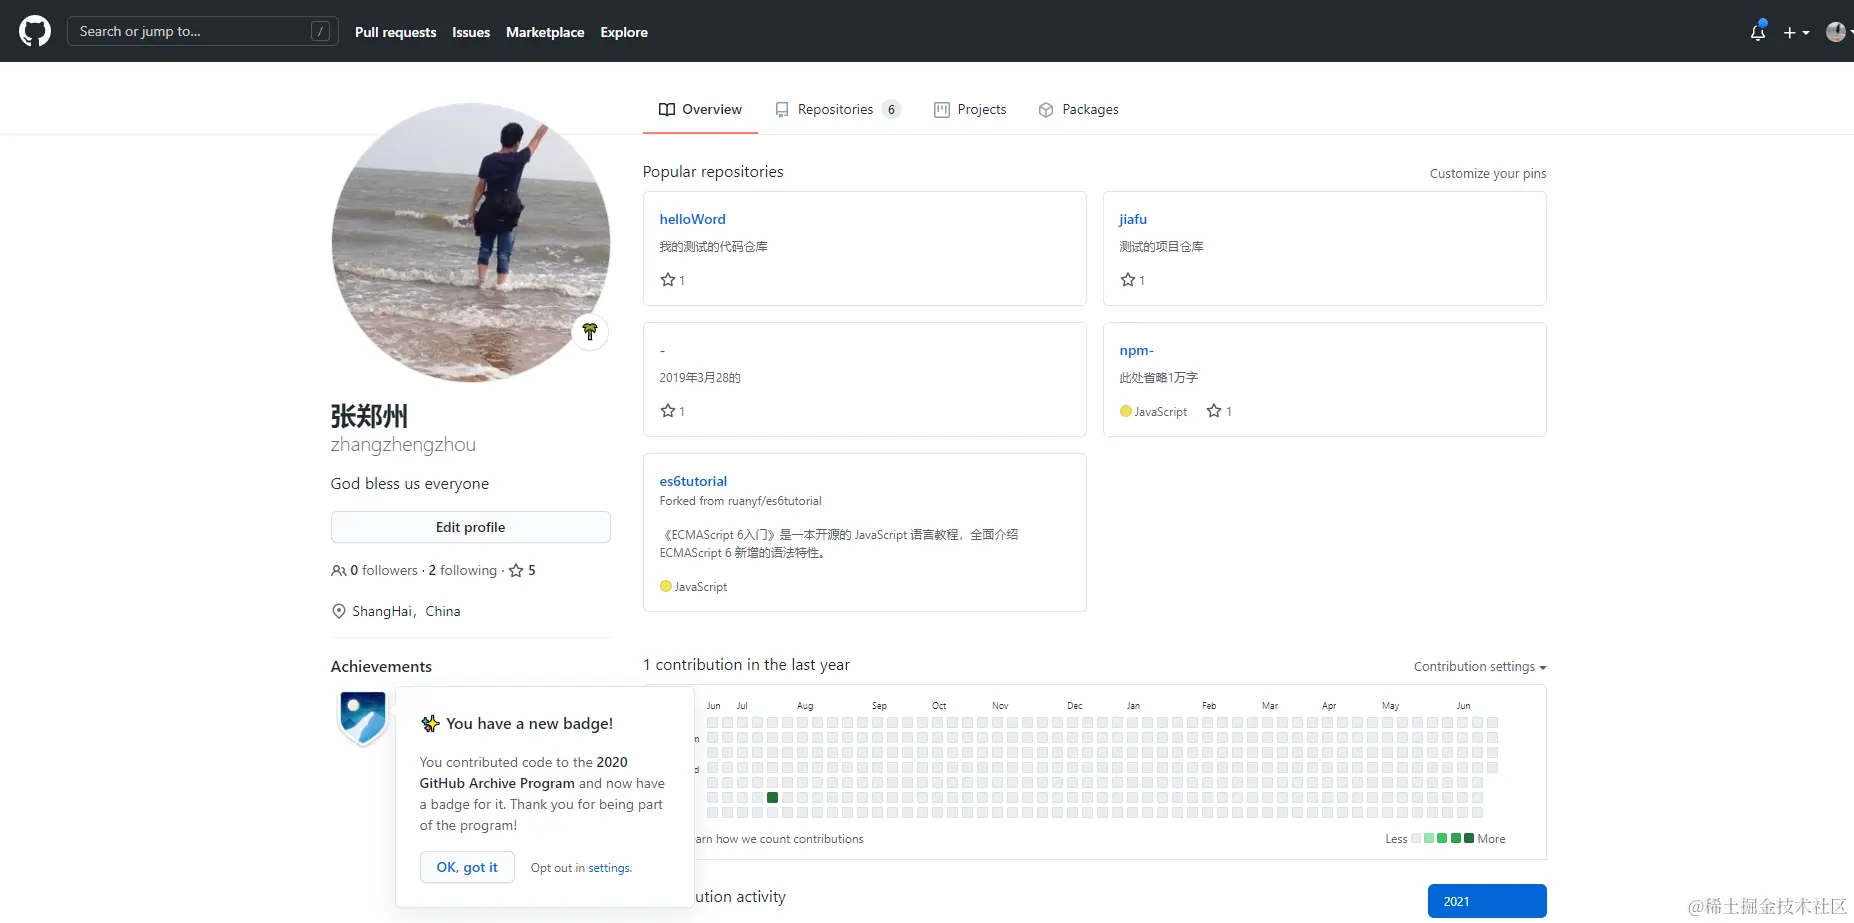1854x923 pixels.
Task: Switch to the Packages tab
Action: coord(1078,109)
